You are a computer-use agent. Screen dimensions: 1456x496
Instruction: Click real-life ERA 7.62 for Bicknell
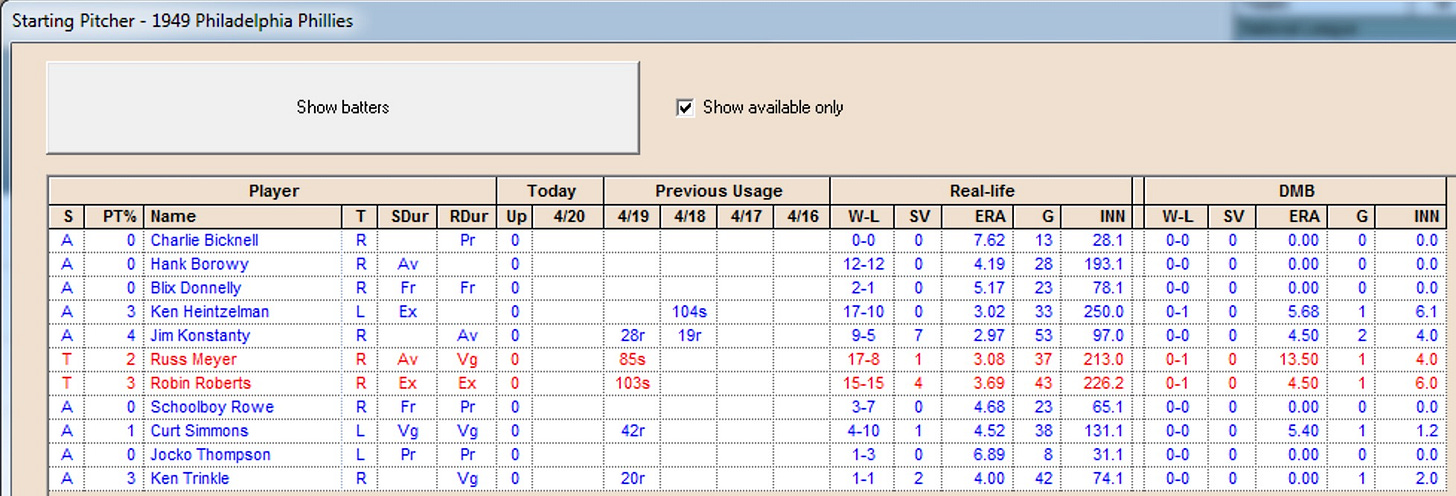(x=991, y=240)
